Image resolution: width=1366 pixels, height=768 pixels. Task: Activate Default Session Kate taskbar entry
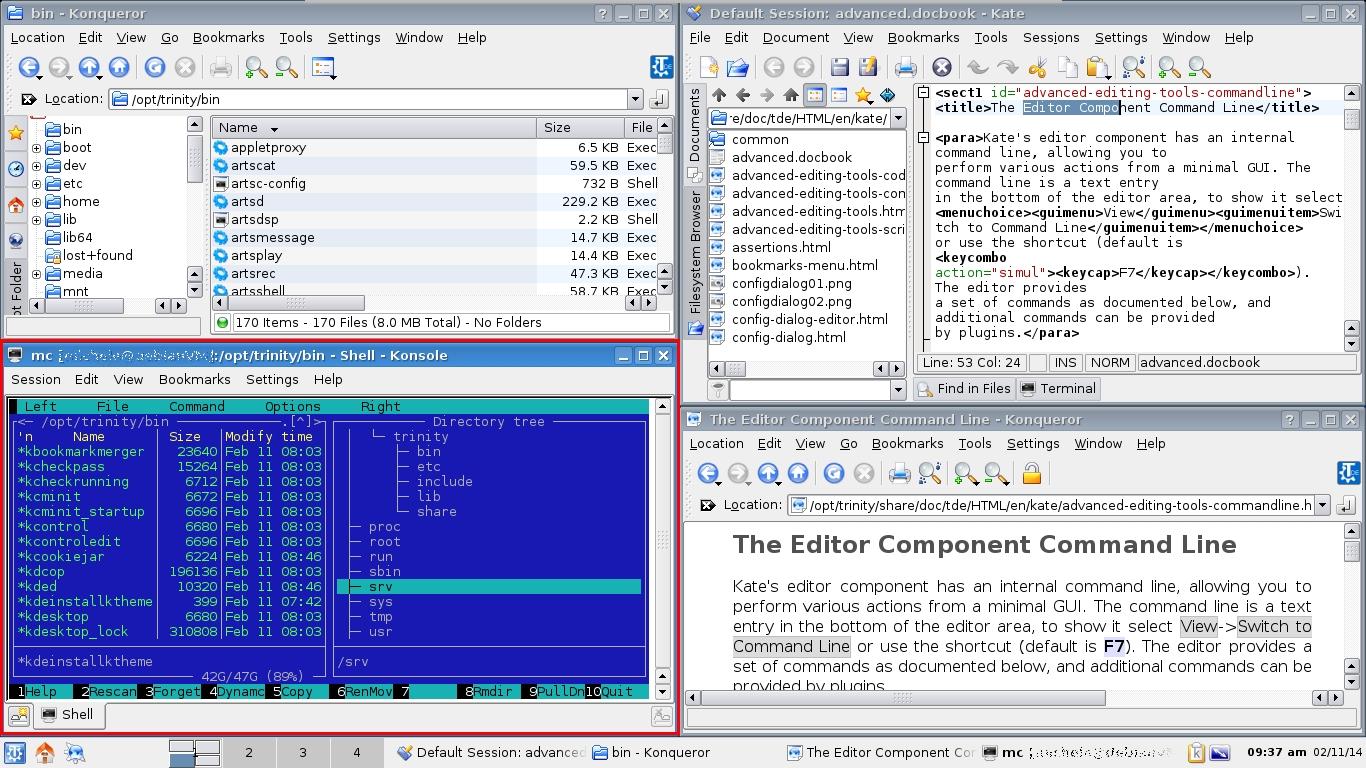[x=490, y=753]
